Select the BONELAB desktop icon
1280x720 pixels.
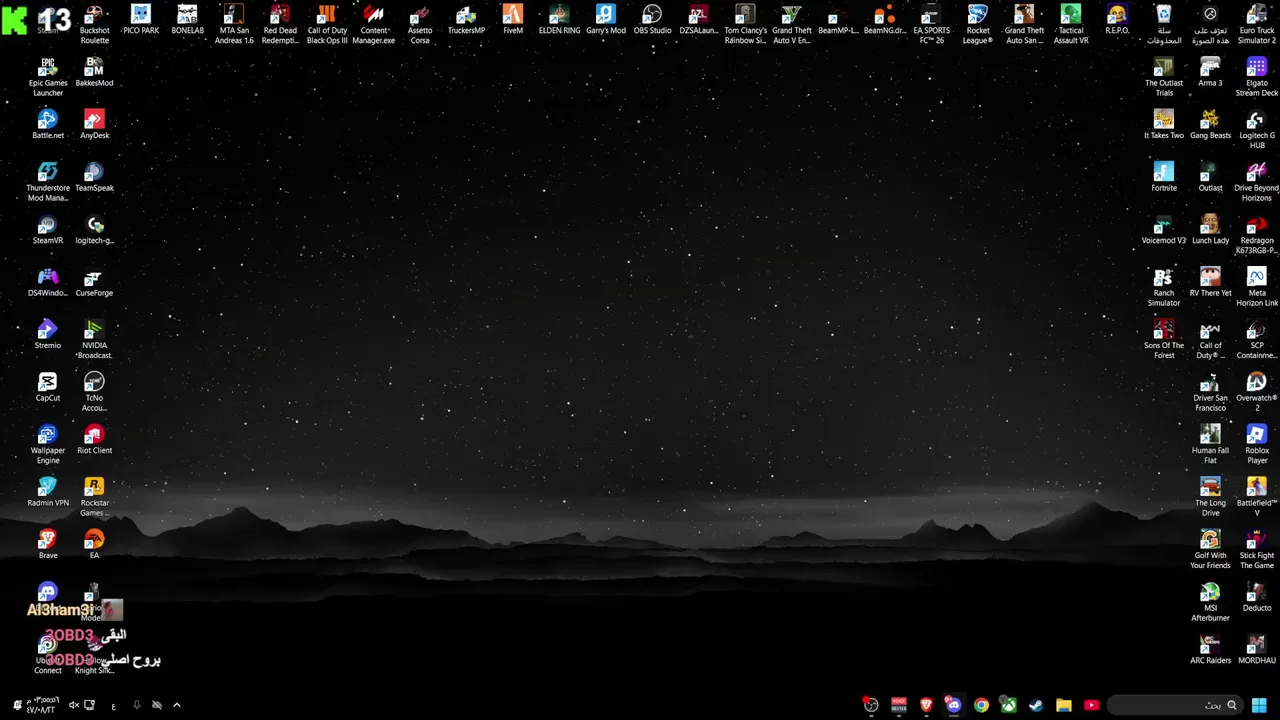(x=187, y=20)
